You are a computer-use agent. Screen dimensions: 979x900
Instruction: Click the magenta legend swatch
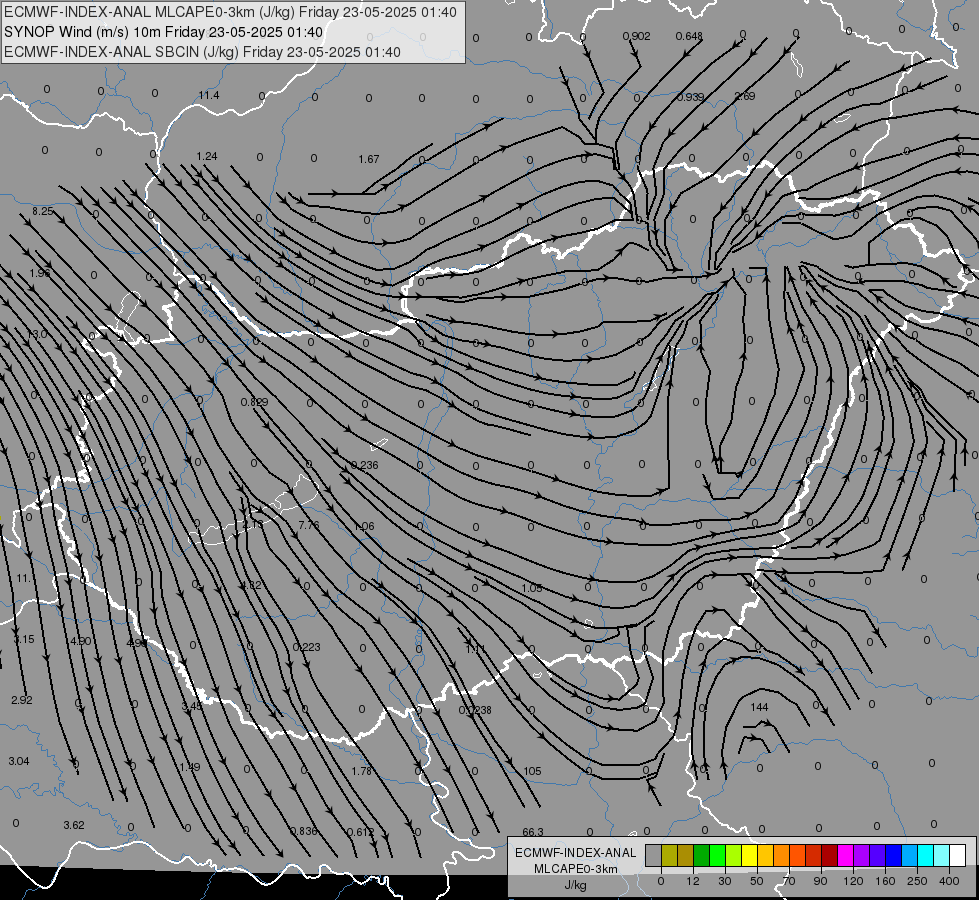pos(845,855)
